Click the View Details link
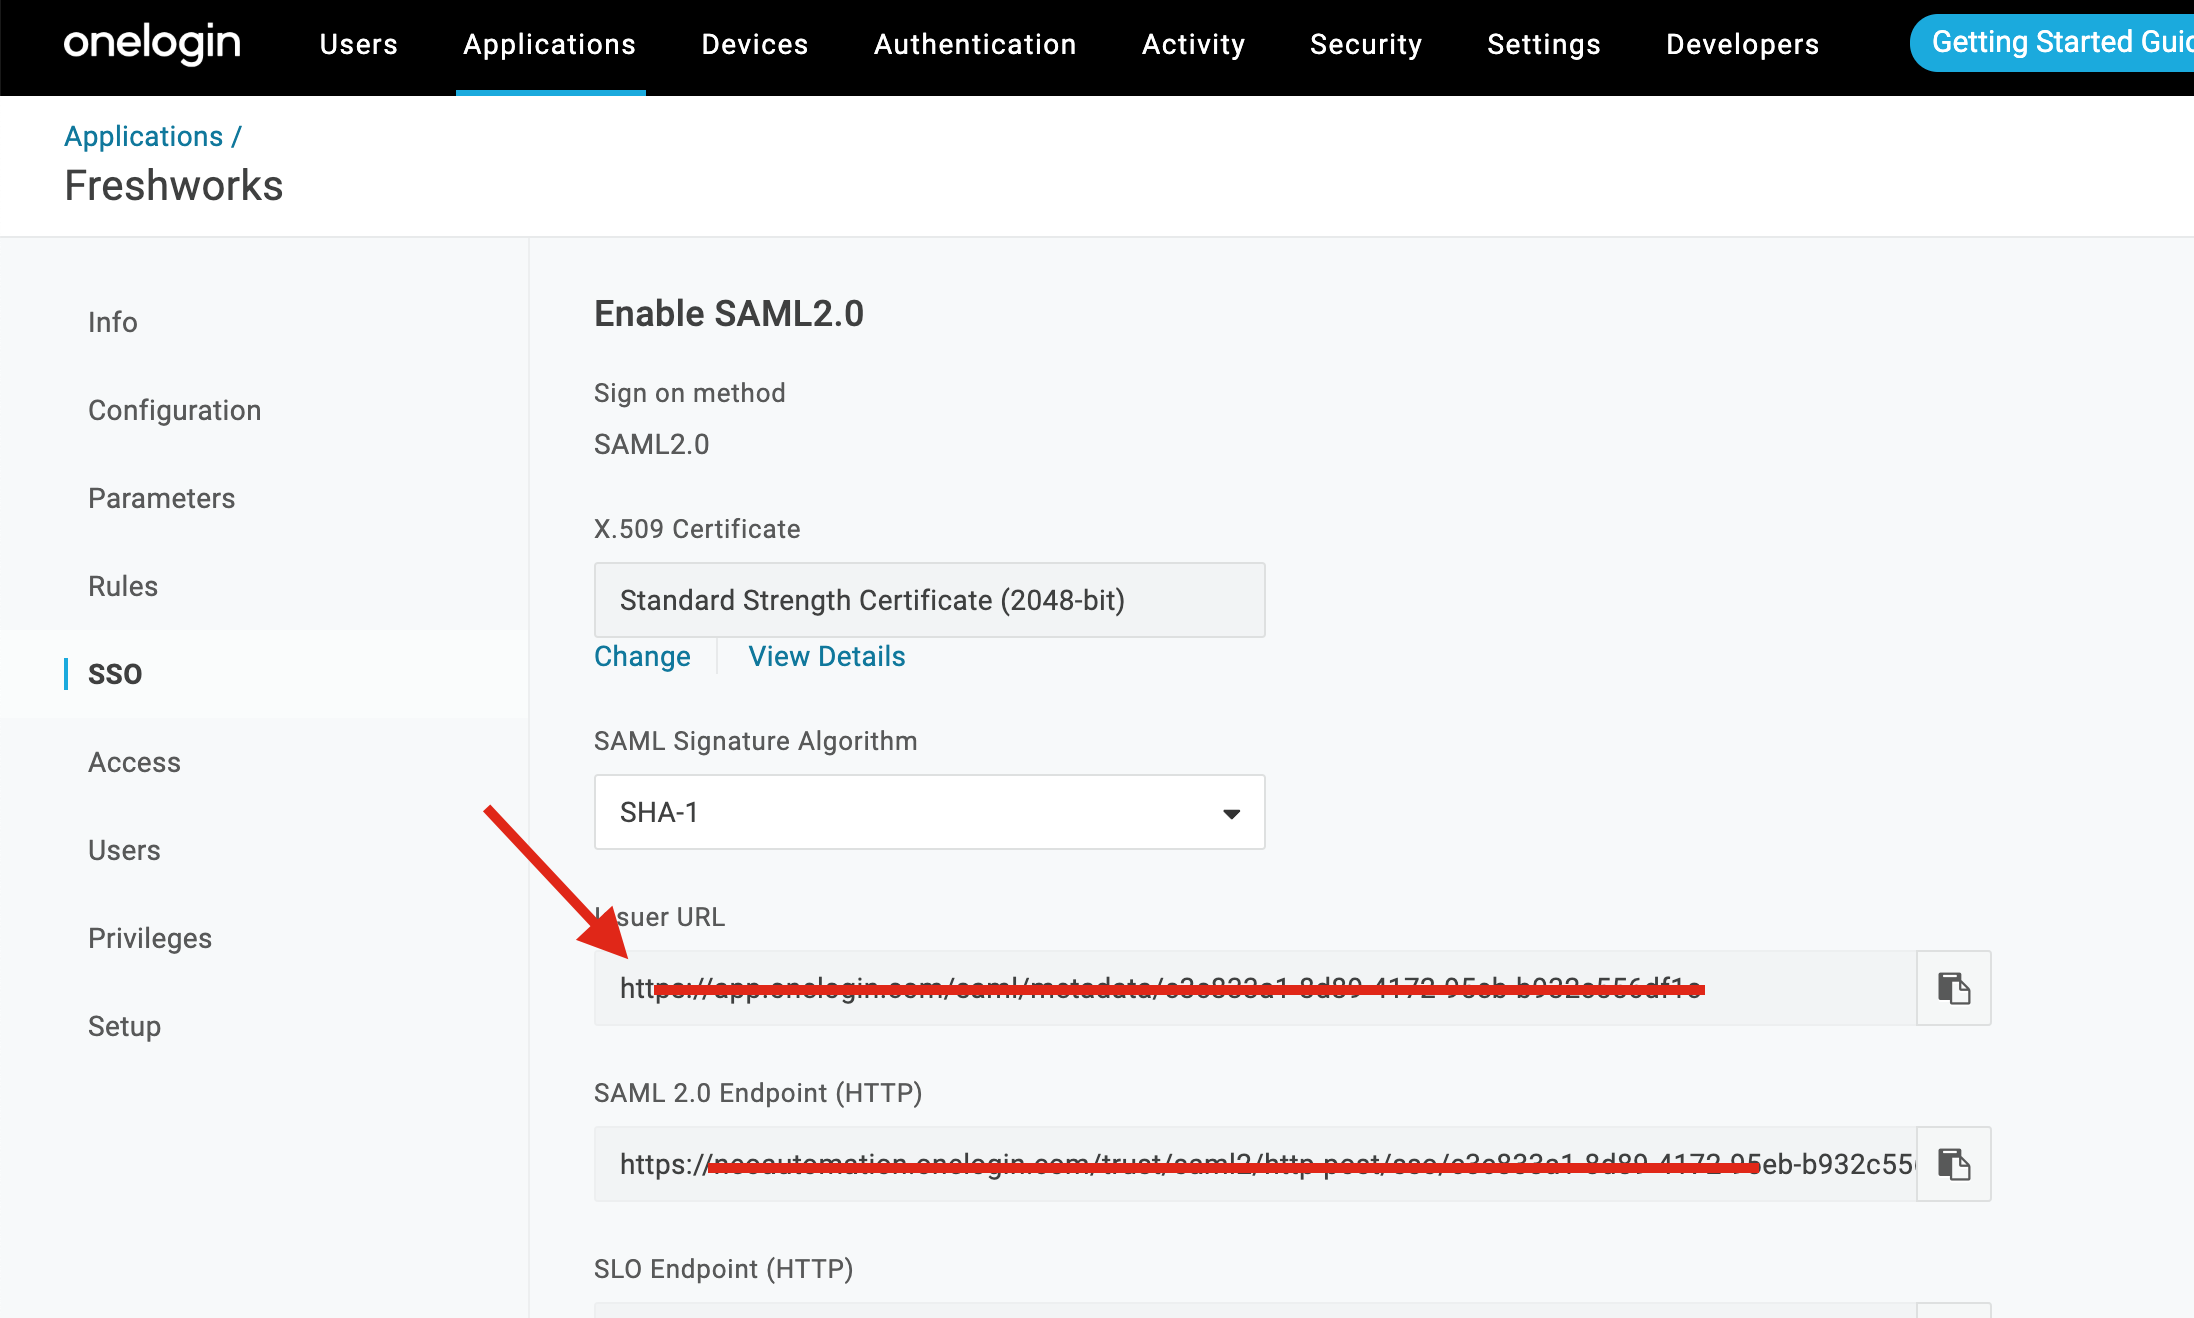Screen dimensions: 2194x1318 pyautogui.click(x=826, y=656)
